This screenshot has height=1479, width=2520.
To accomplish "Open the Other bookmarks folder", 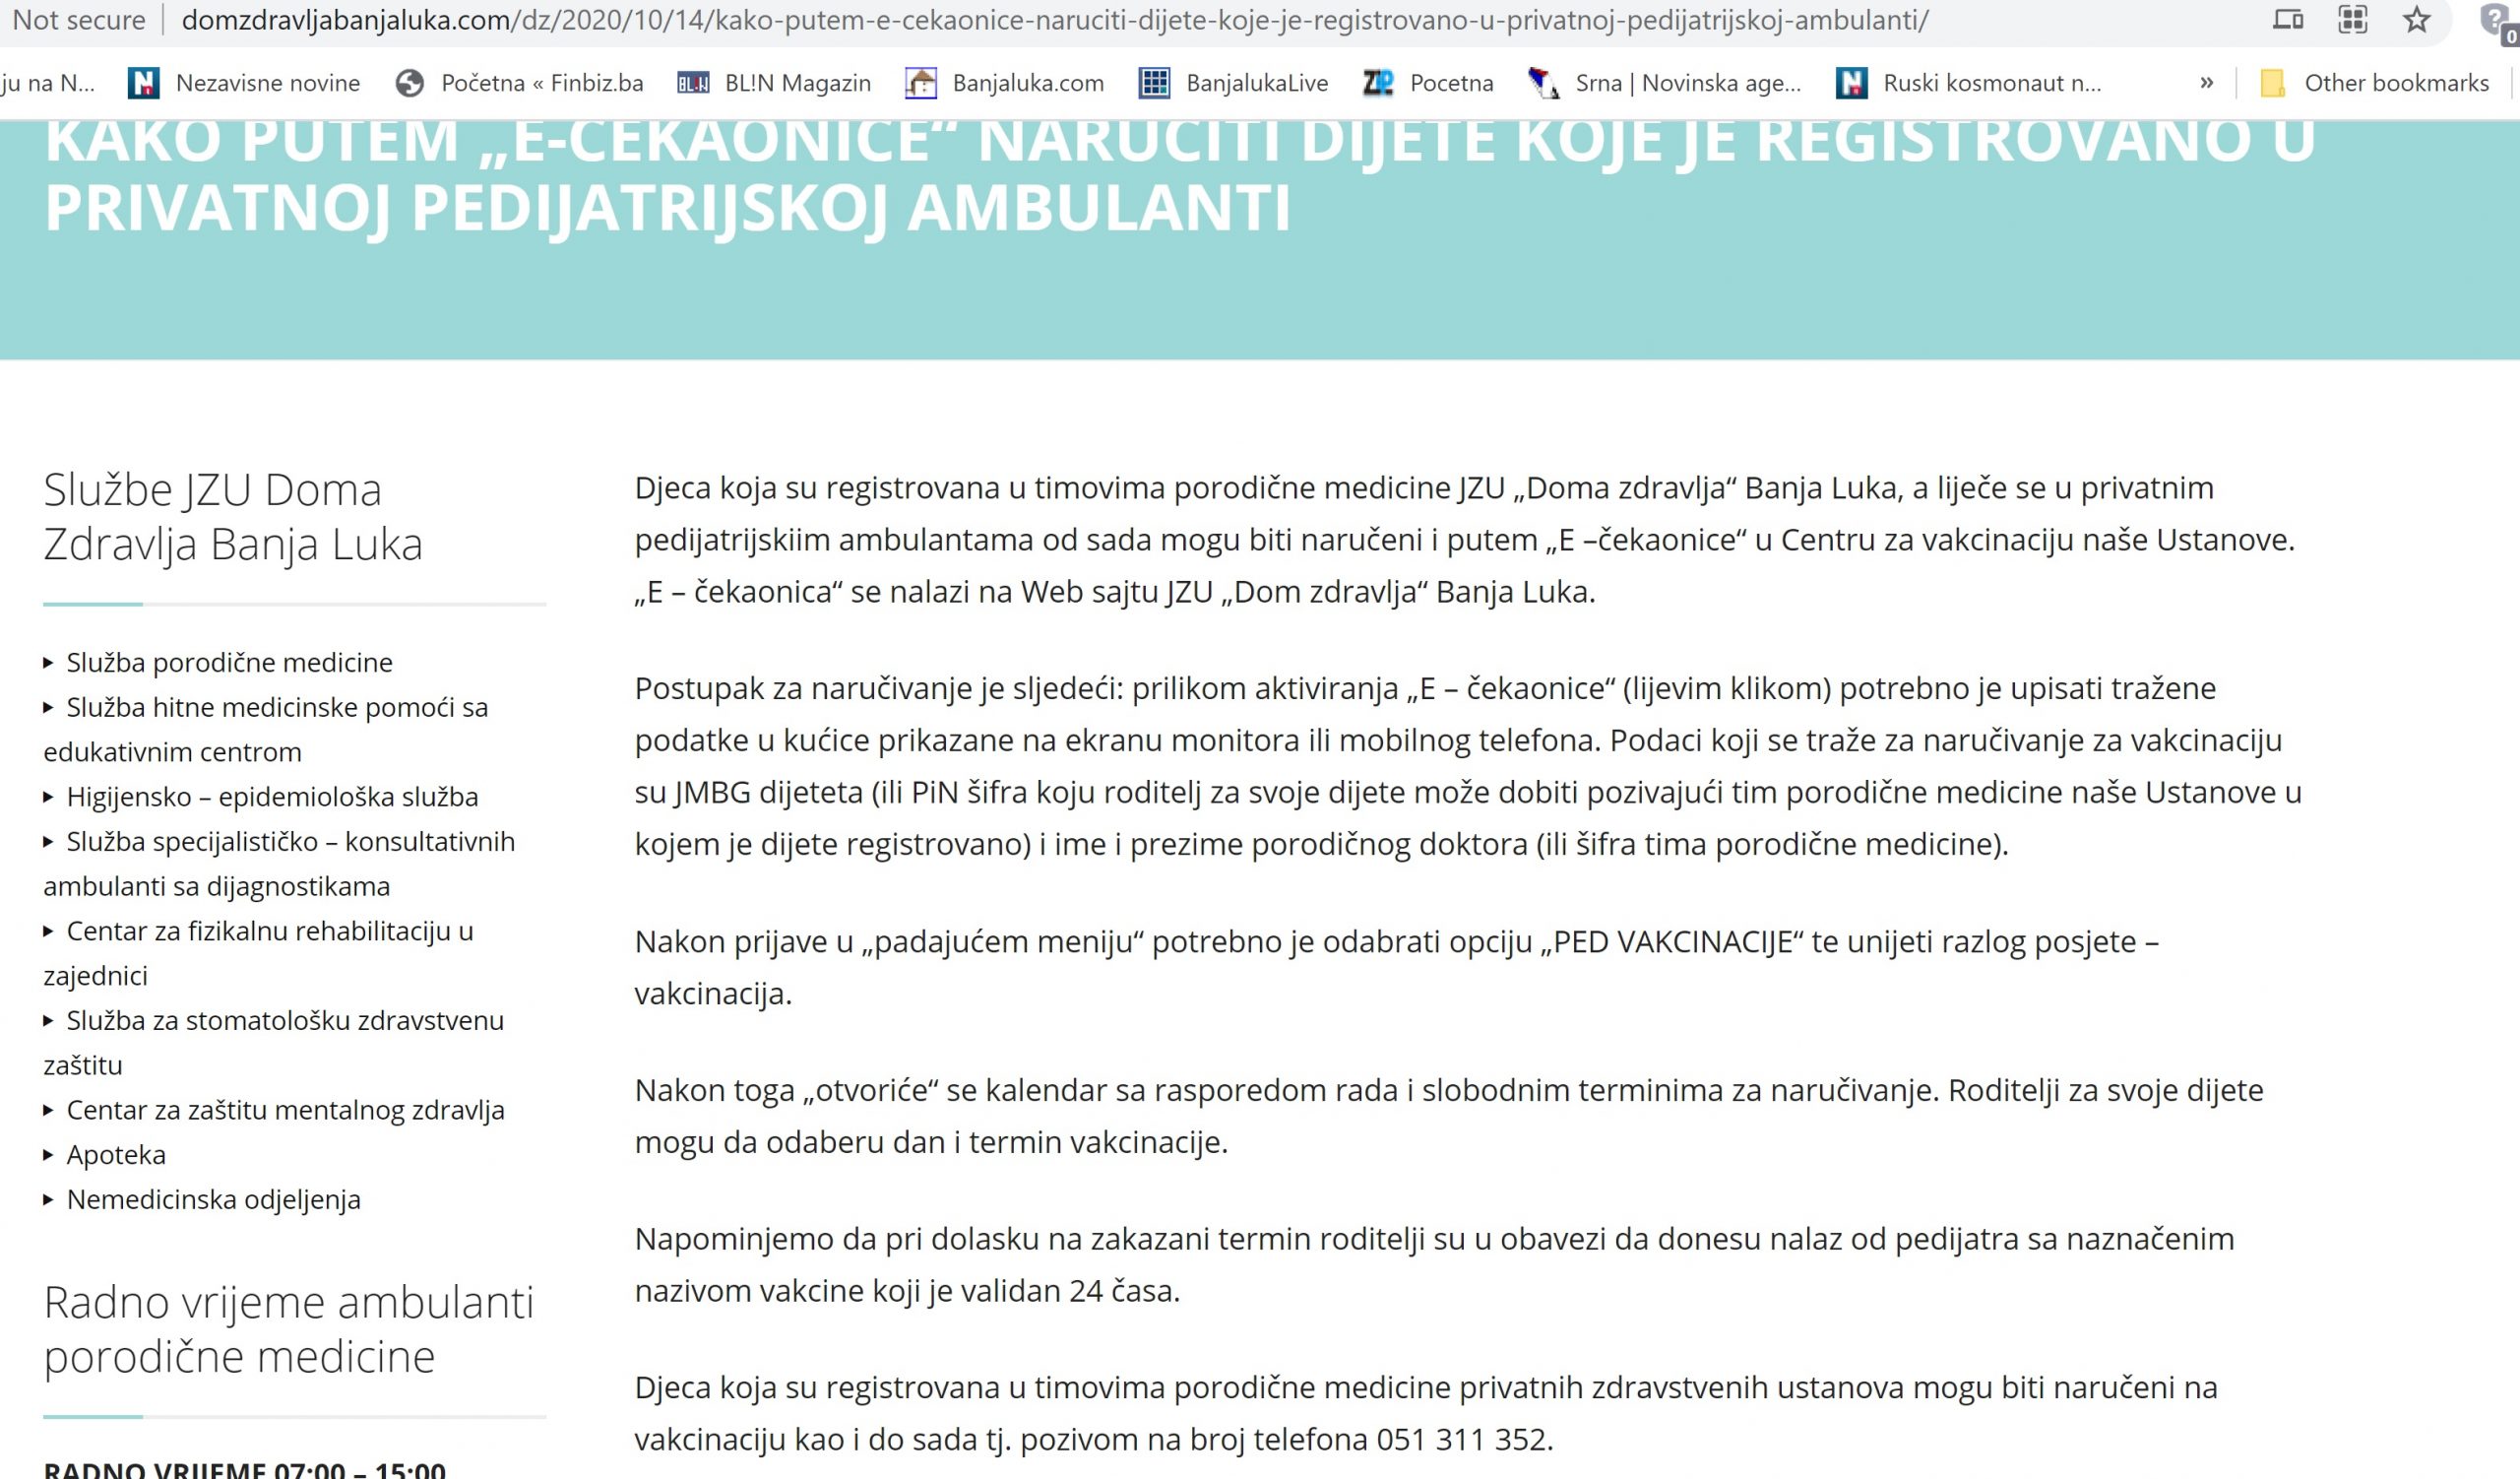I will pyautogui.click(x=2374, y=83).
